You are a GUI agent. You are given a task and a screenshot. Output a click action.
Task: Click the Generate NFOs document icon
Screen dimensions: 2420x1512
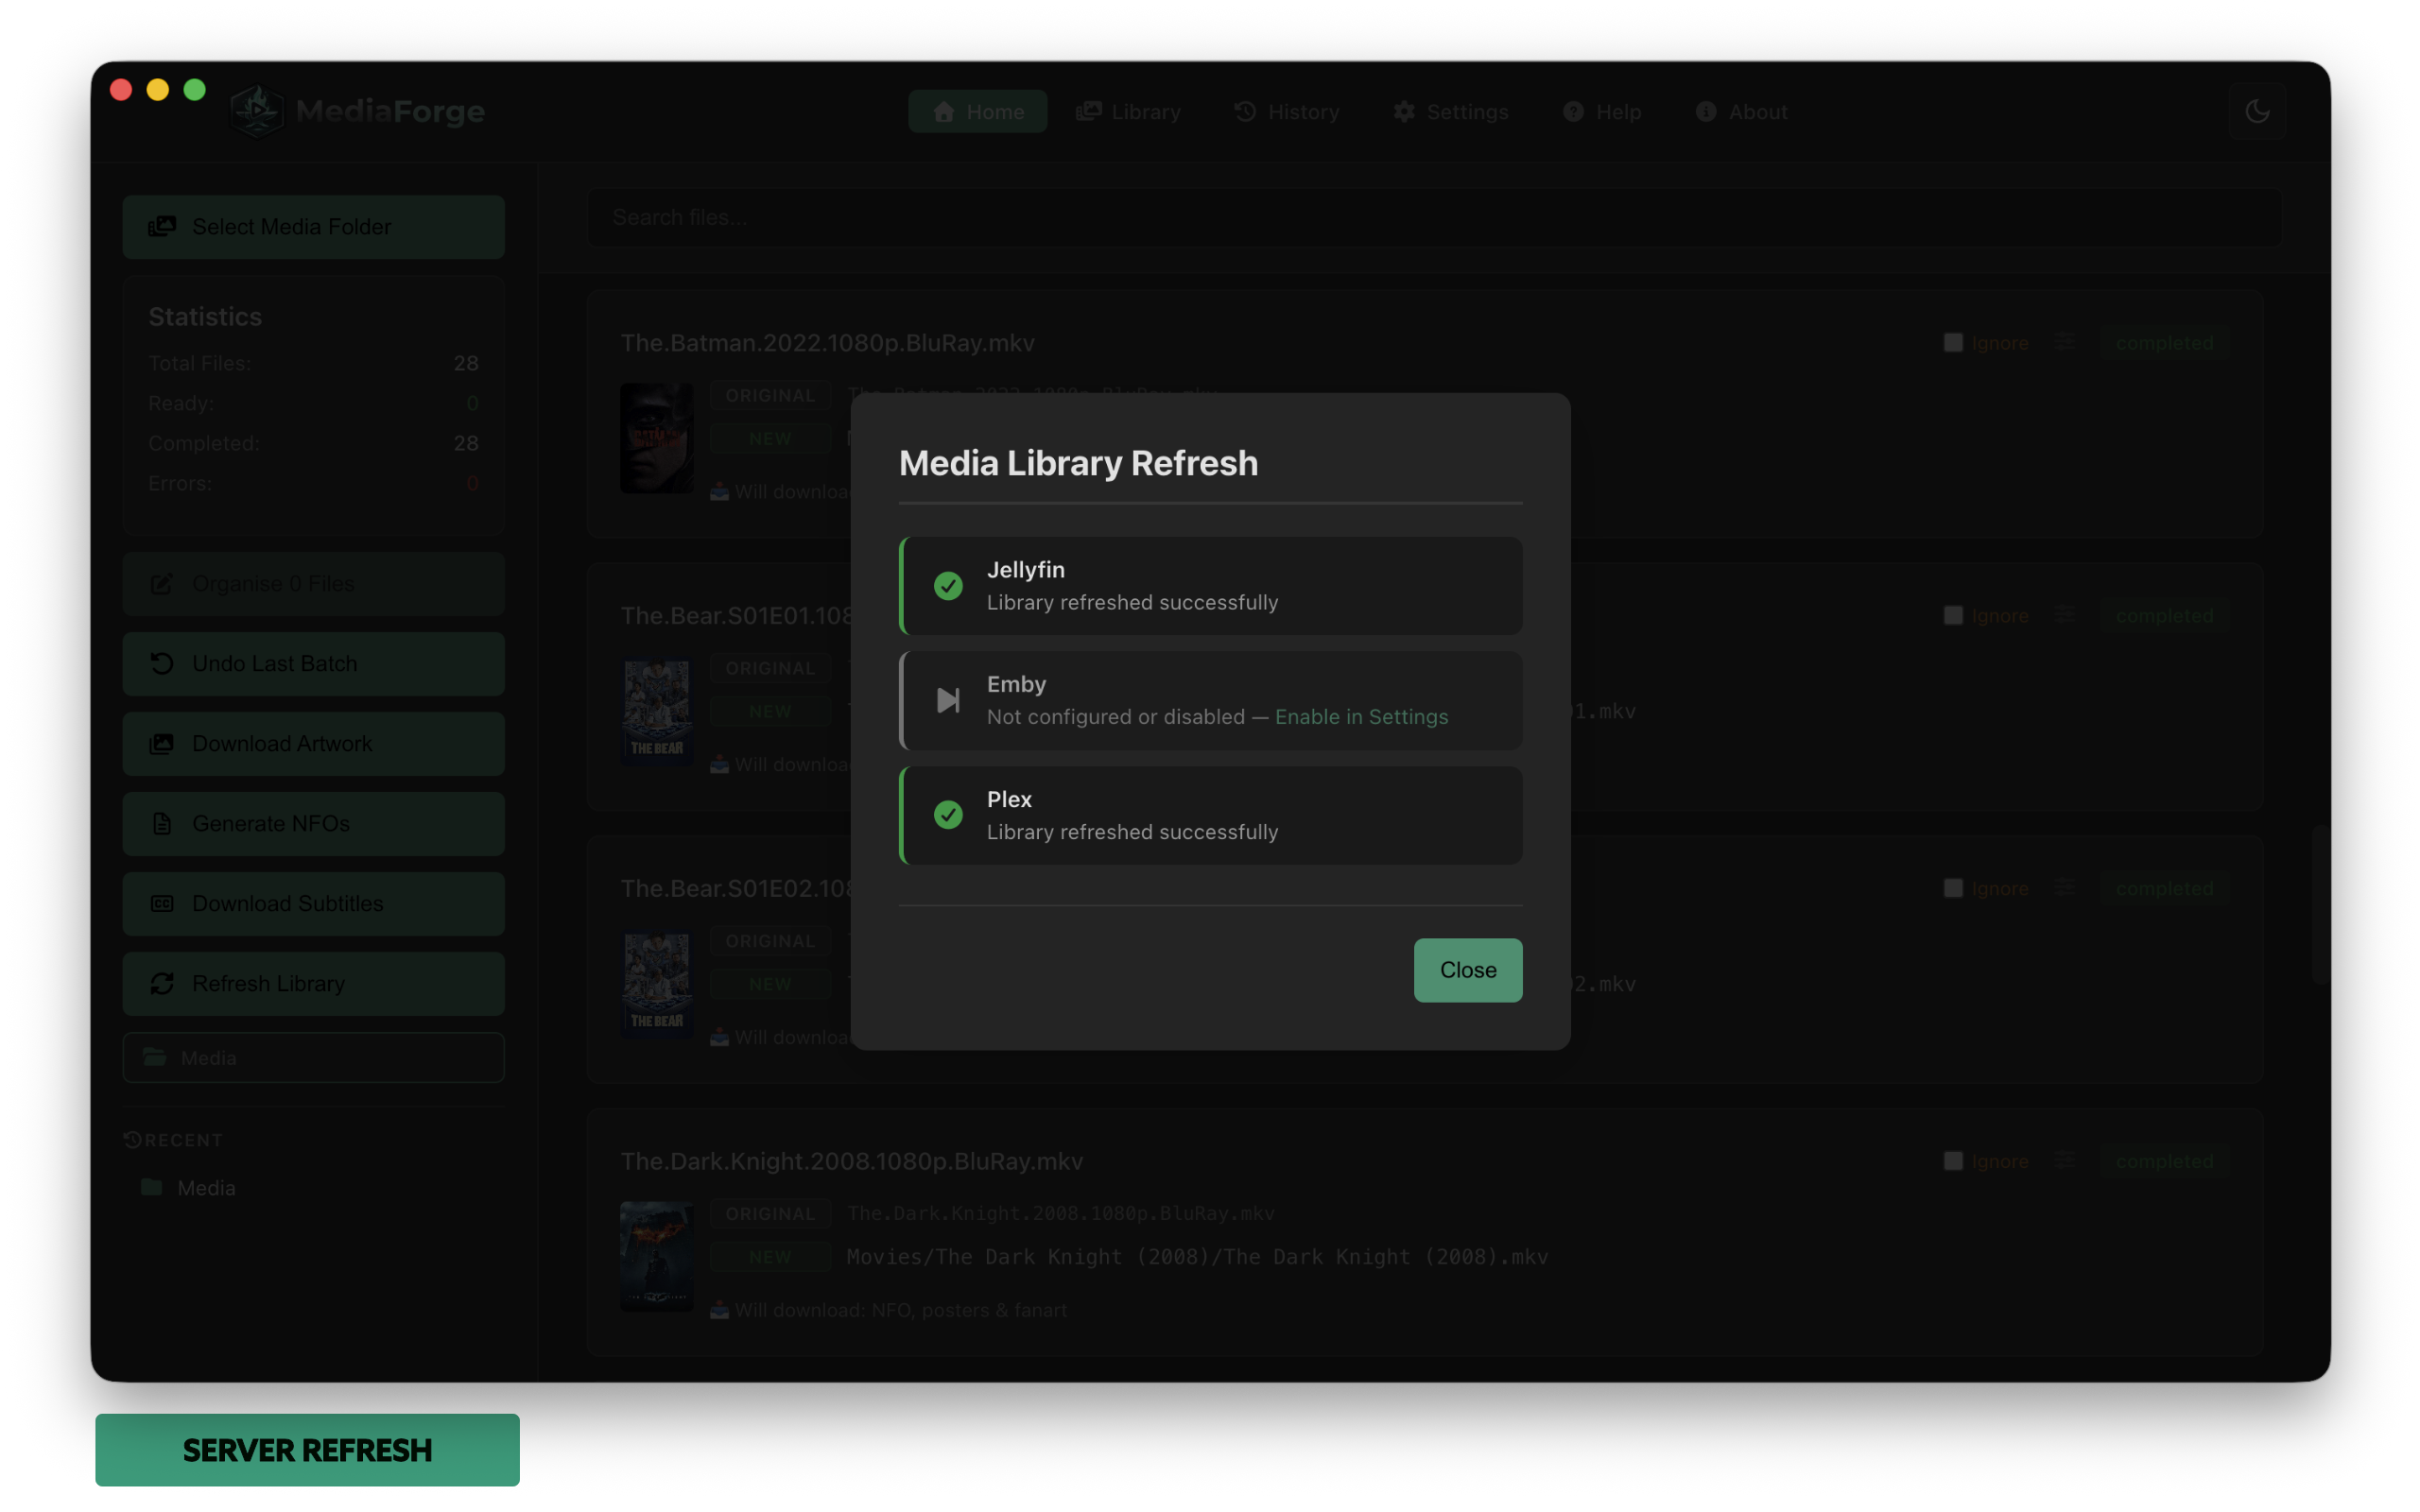(162, 823)
